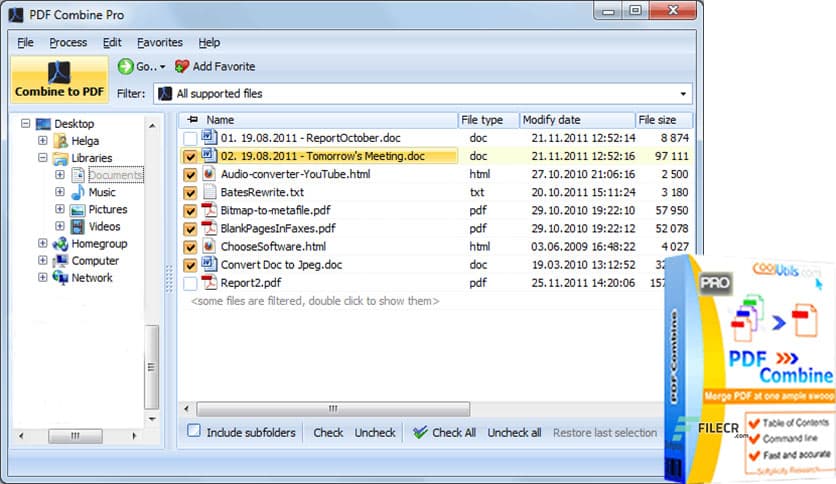The image size is (836, 484).
Task: Open the Help menu
Action: click(209, 43)
